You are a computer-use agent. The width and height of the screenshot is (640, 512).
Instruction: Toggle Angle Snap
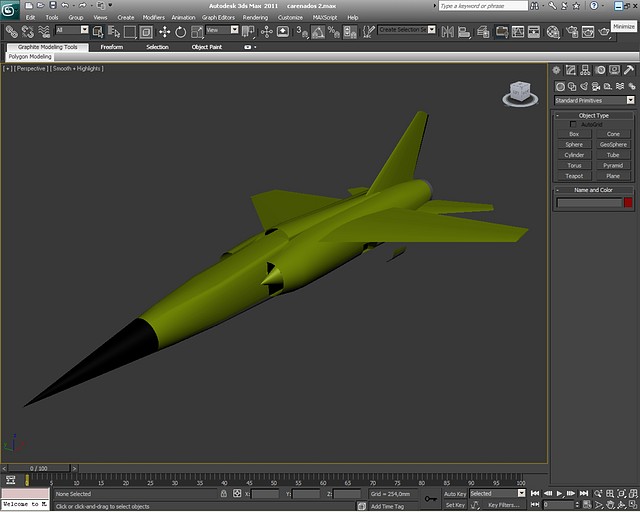[x=318, y=31]
